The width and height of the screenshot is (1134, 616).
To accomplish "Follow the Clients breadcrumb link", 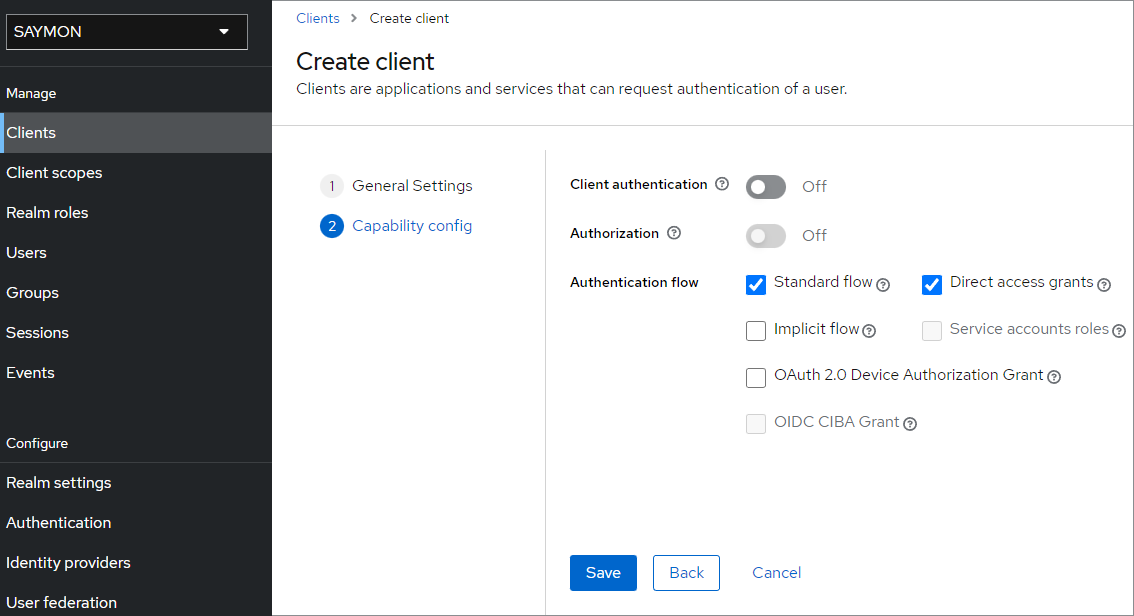I will point(317,18).
